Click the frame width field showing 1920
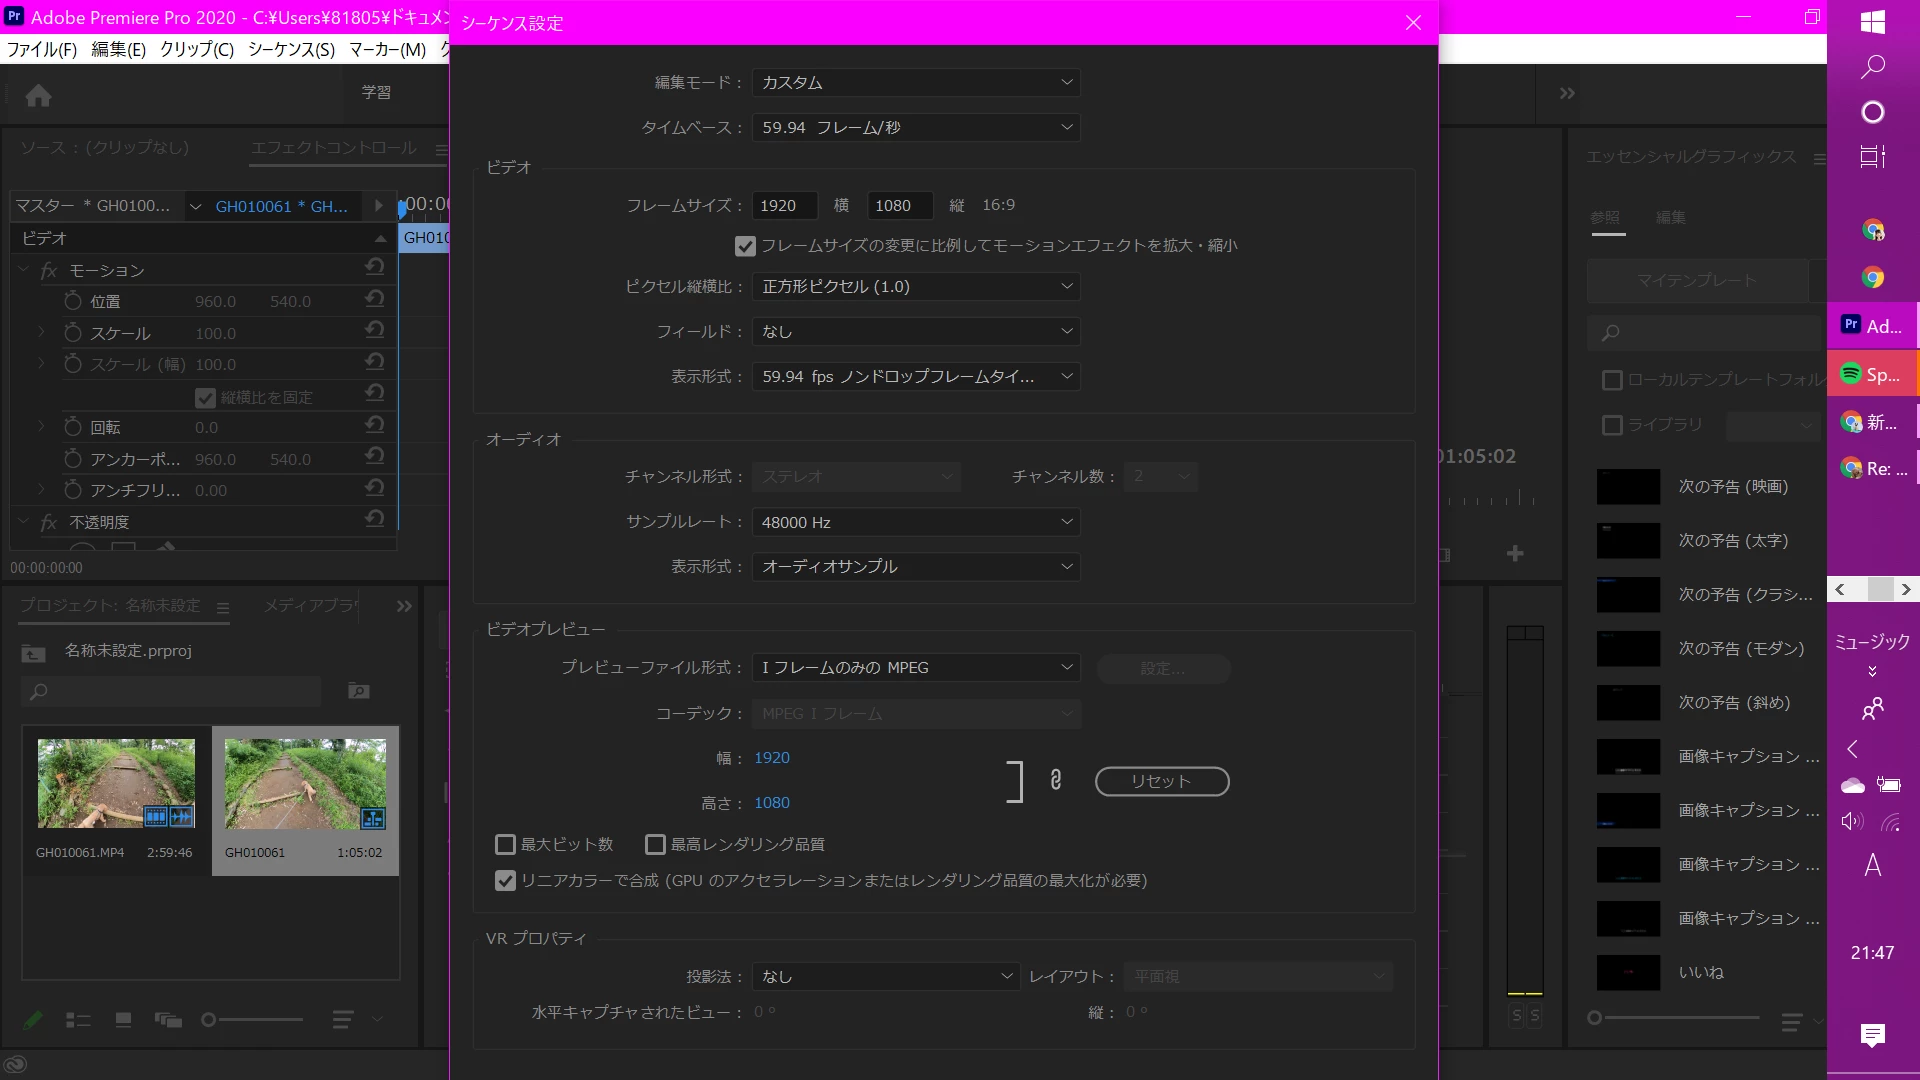The image size is (1920, 1080). [784, 206]
